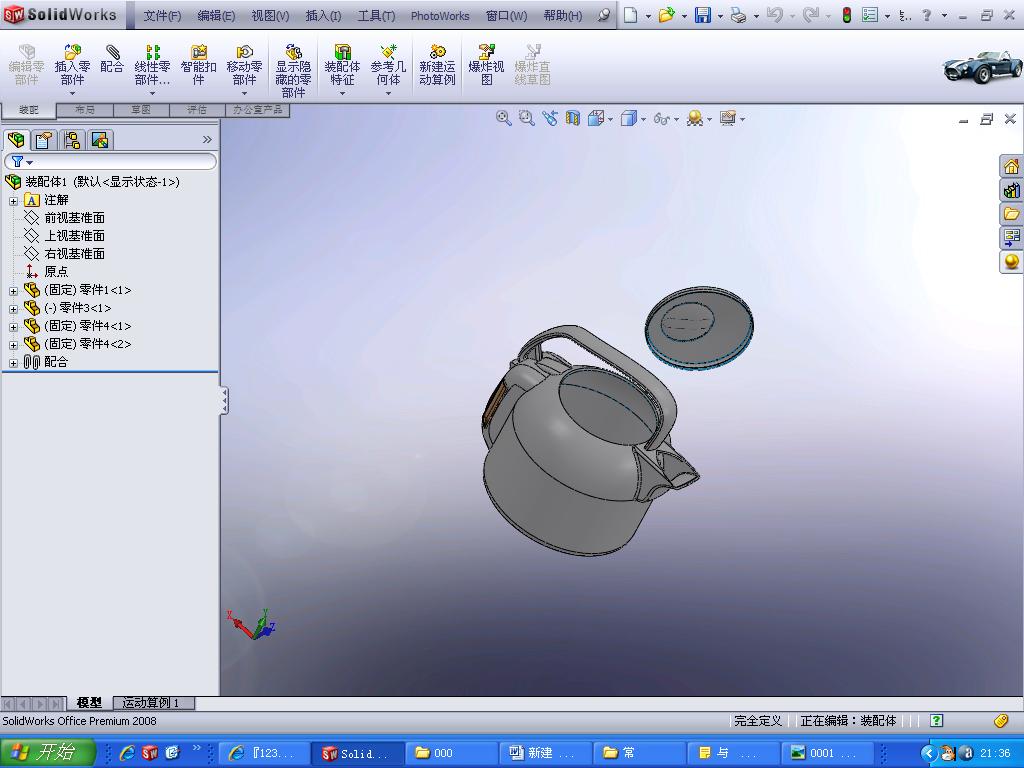Expand FeatureManager tabs with double chevron

(207, 139)
